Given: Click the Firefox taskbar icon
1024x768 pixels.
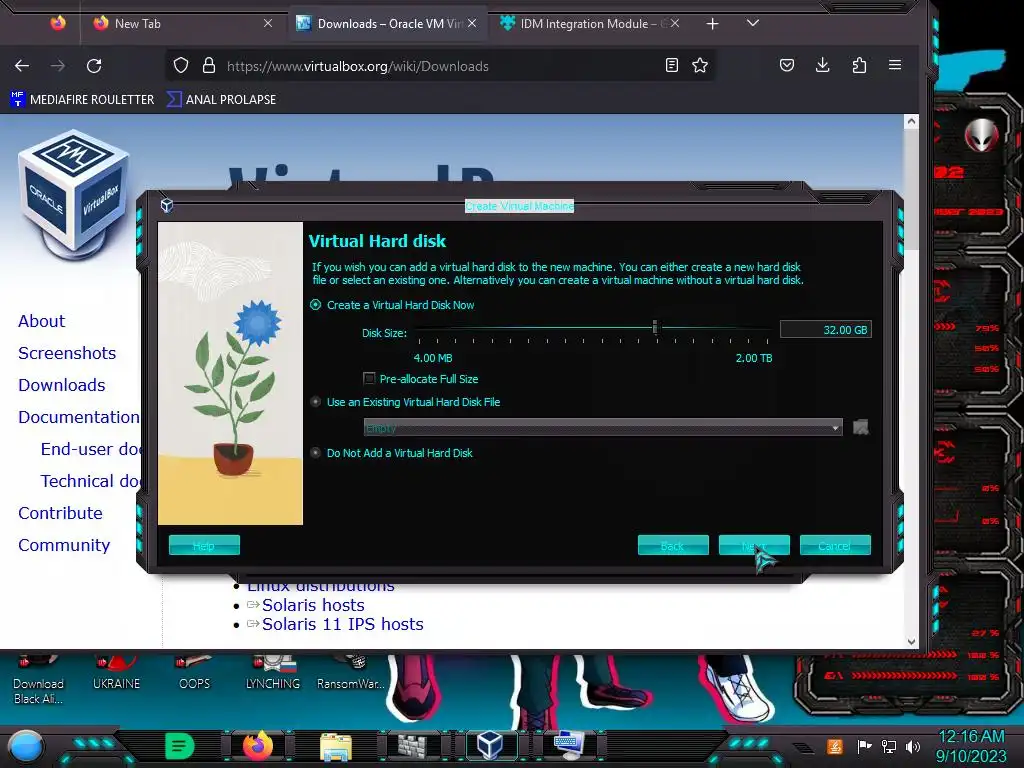Looking at the screenshot, I should [x=258, y=745].
